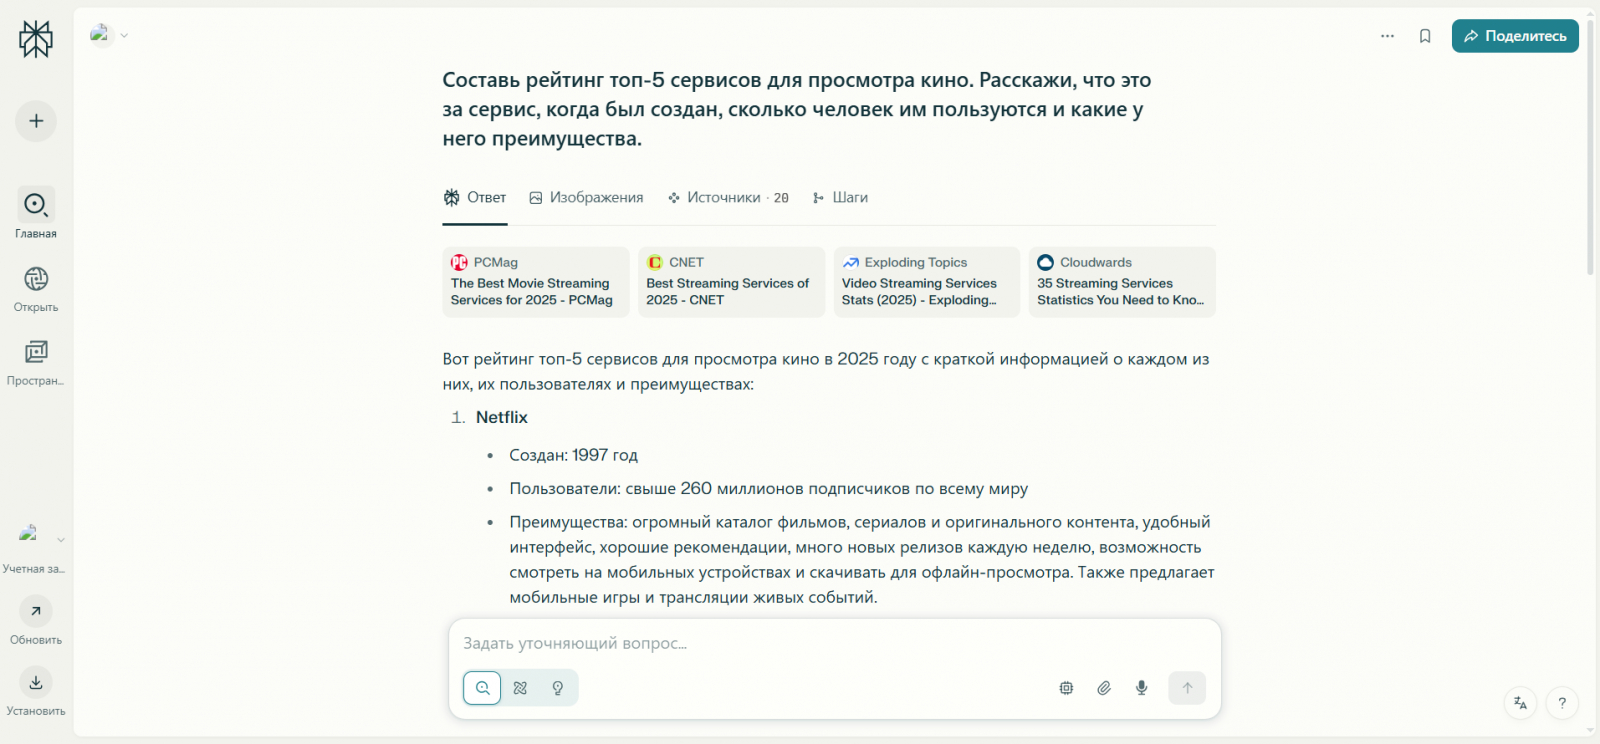The image size is (1600, 744).
Task: Click the line "Создан: 1997 год"
Action: click(x=573, y=455)
